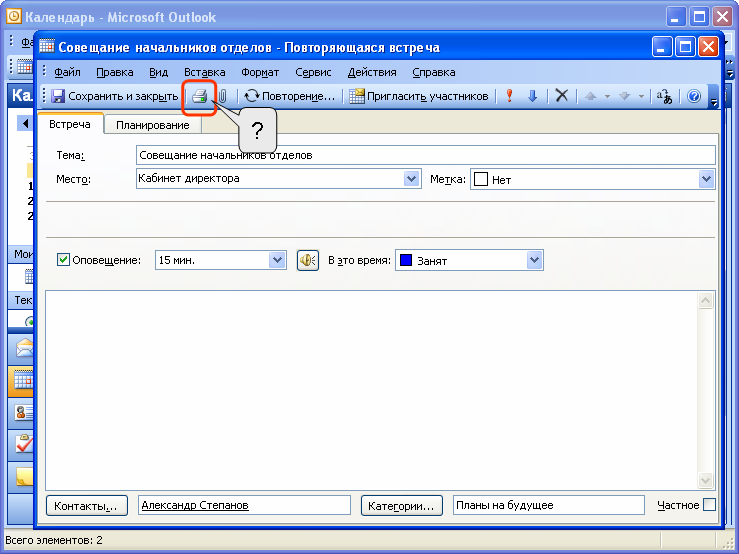Open Contacts pane icon in Outlook sidebar

[x=24, y=413]
